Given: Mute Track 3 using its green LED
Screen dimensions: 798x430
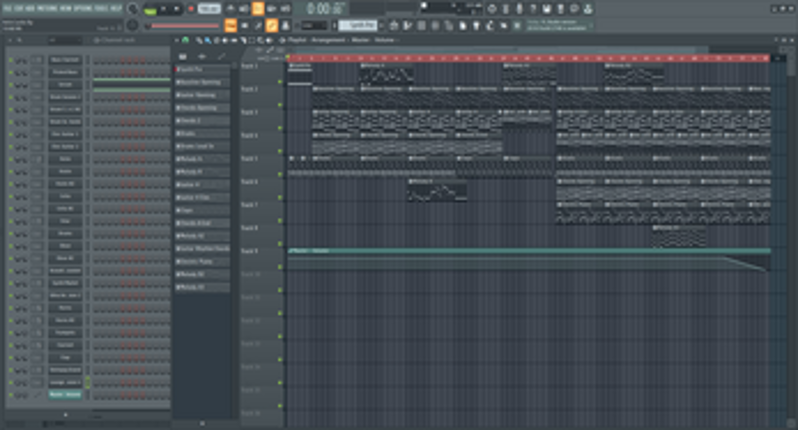Looking at the screenshot, I should coord(280,128).
